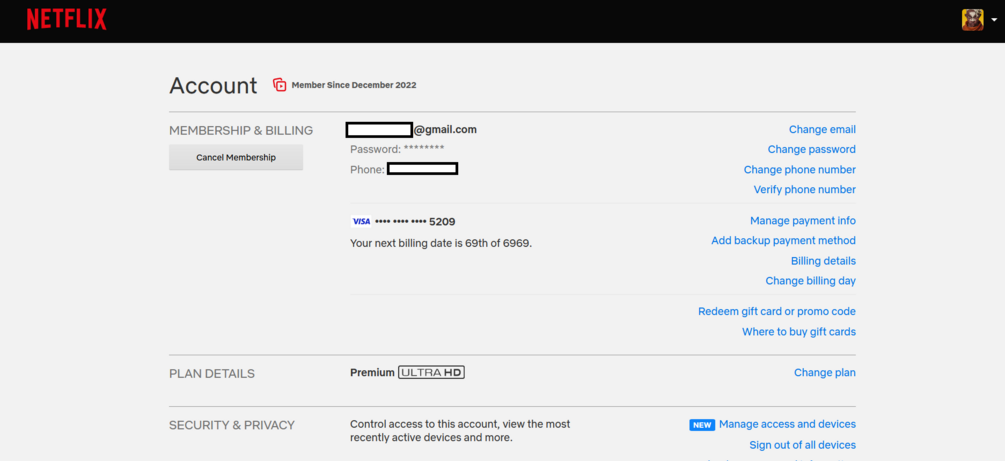Open the profile avatar menu
This screenshot has height=461, width=1005.
pyautogui.click(x=972, y=20)
